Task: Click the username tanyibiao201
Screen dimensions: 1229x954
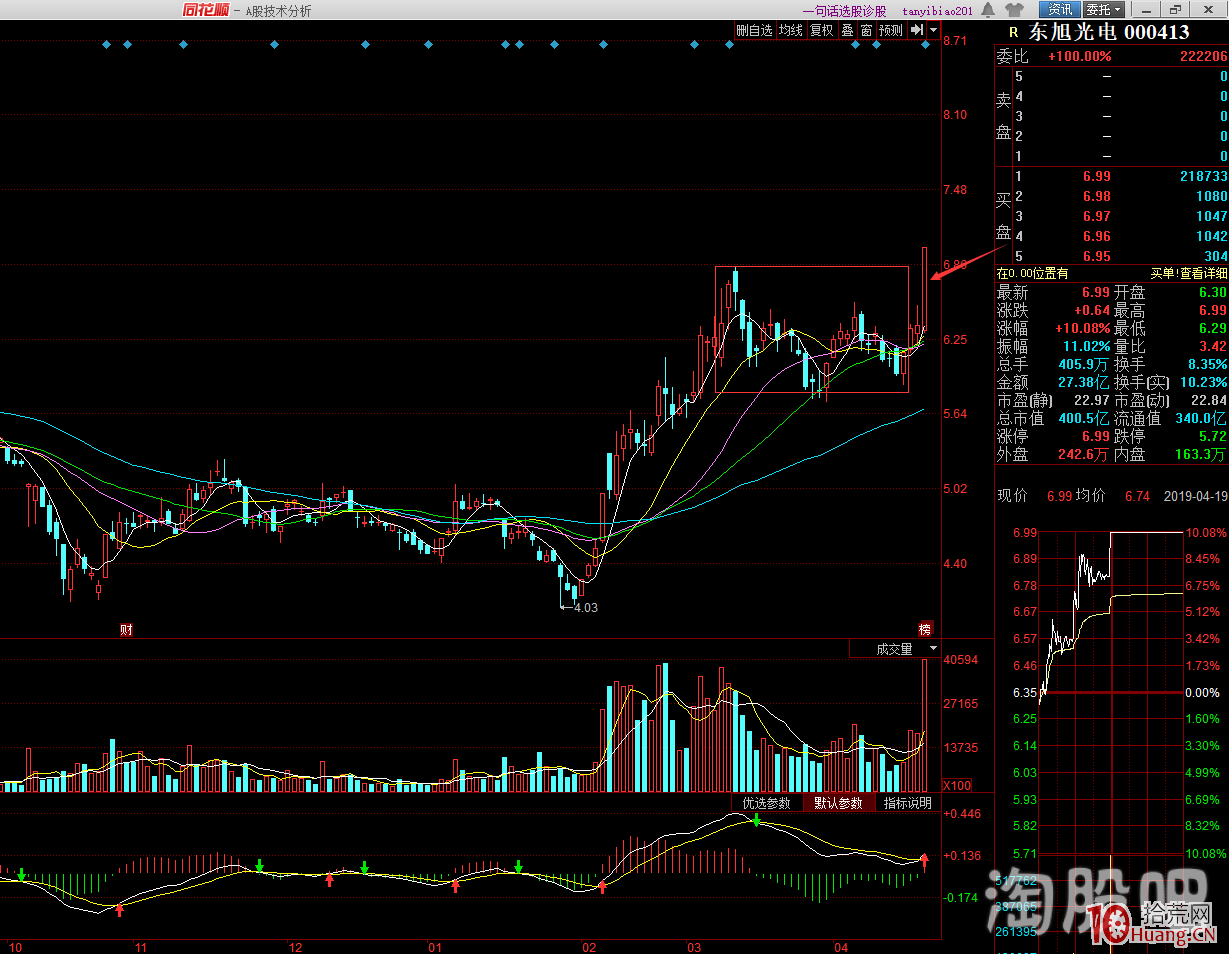Action: (938, 11)
